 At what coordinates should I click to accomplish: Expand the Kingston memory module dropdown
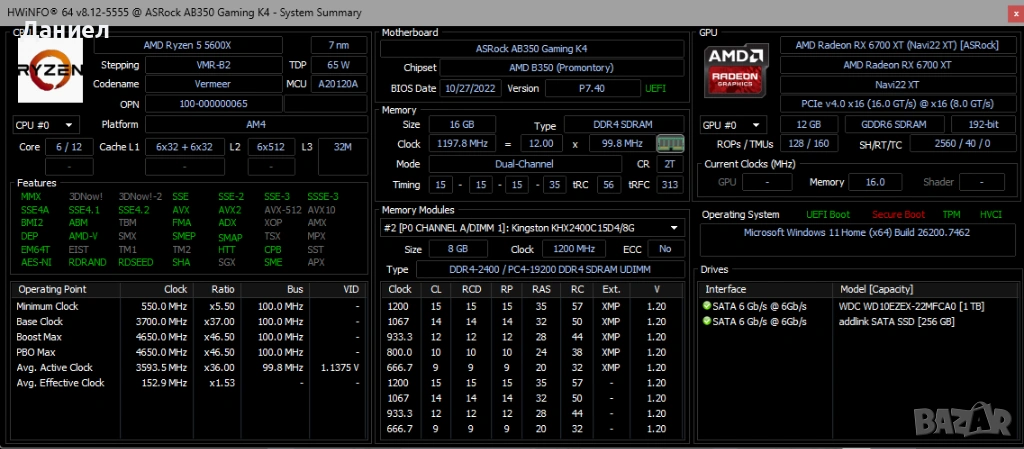533,228
